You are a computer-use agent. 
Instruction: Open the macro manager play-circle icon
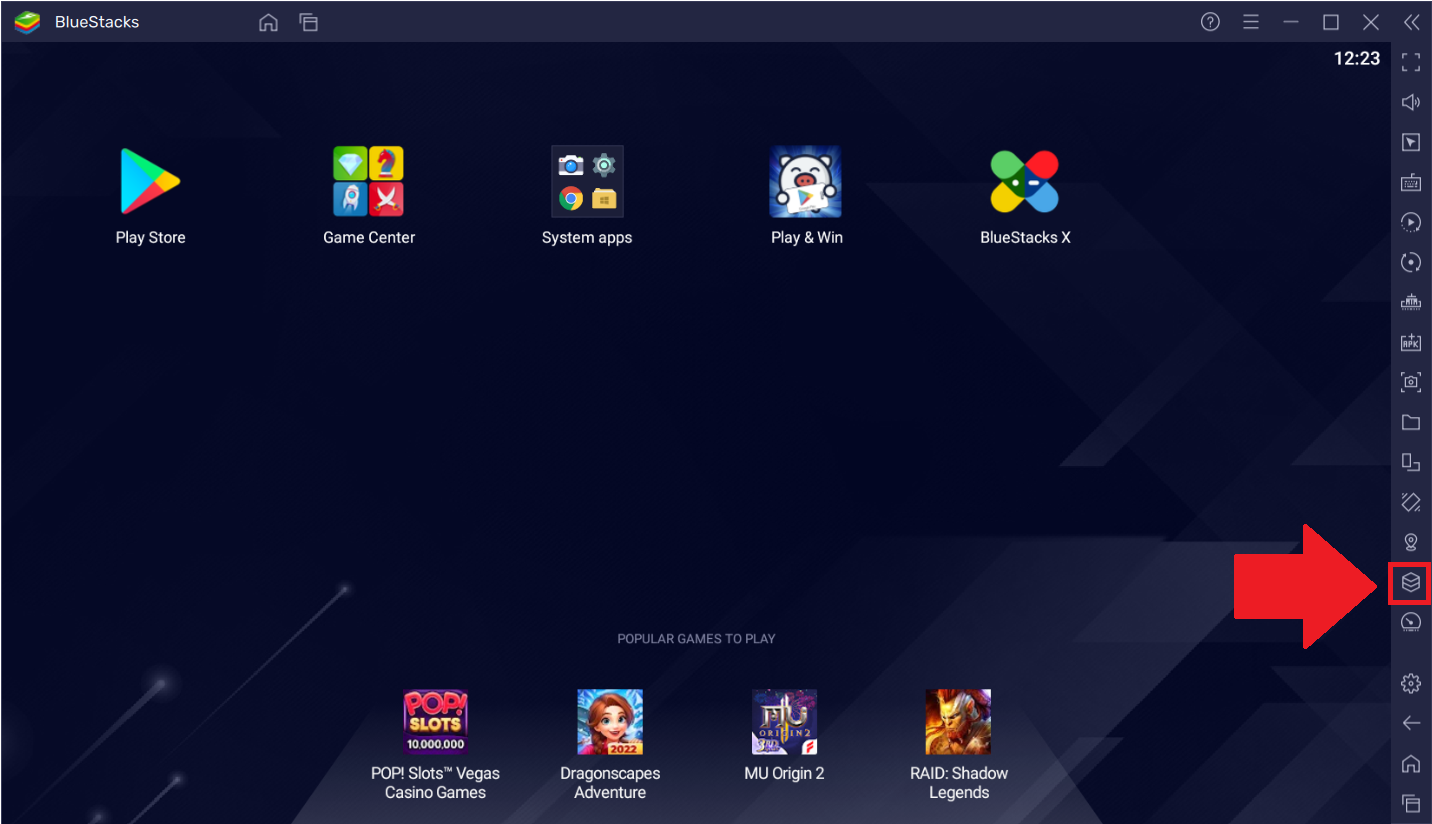[x=1411, y=222]
